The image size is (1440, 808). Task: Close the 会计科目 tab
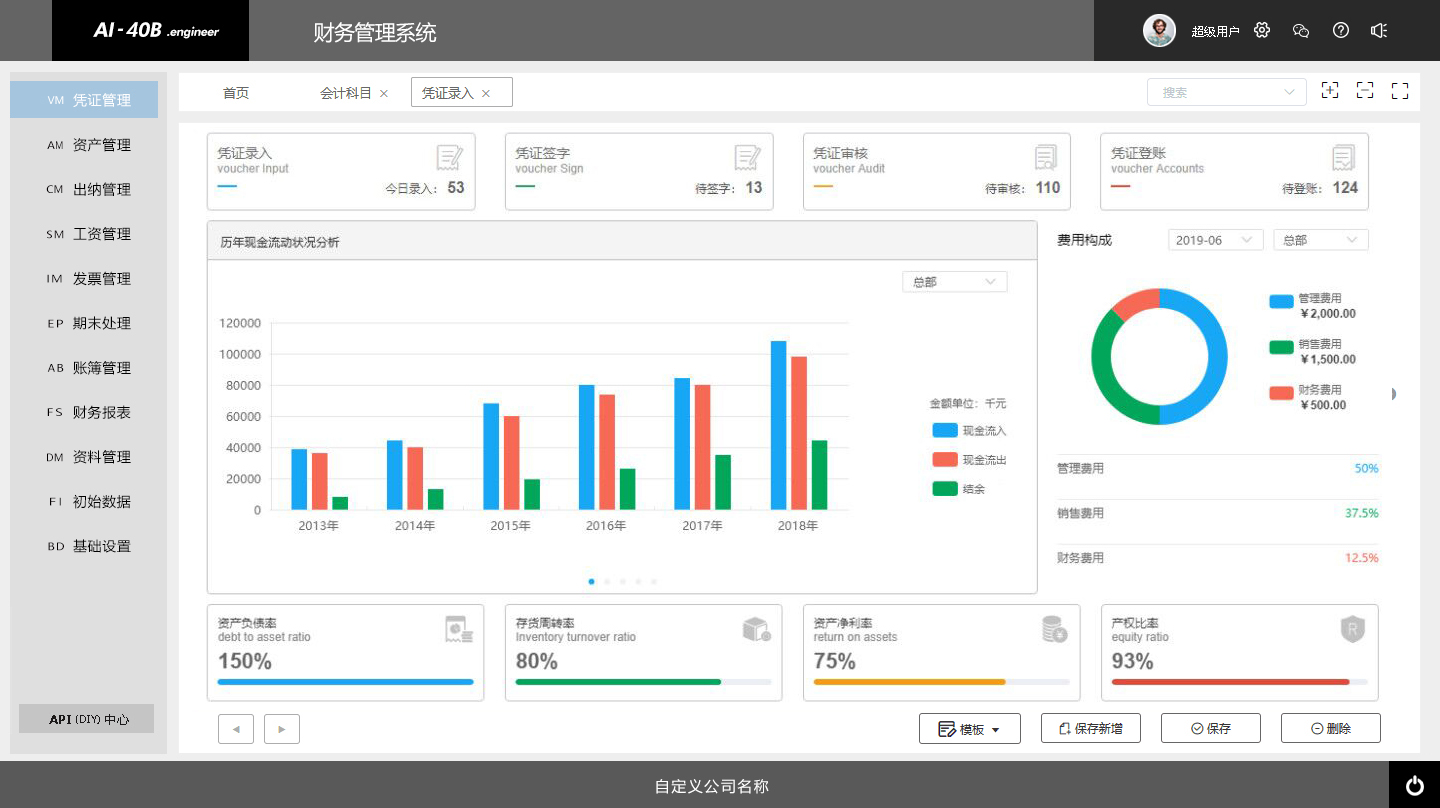pos(384,93)
